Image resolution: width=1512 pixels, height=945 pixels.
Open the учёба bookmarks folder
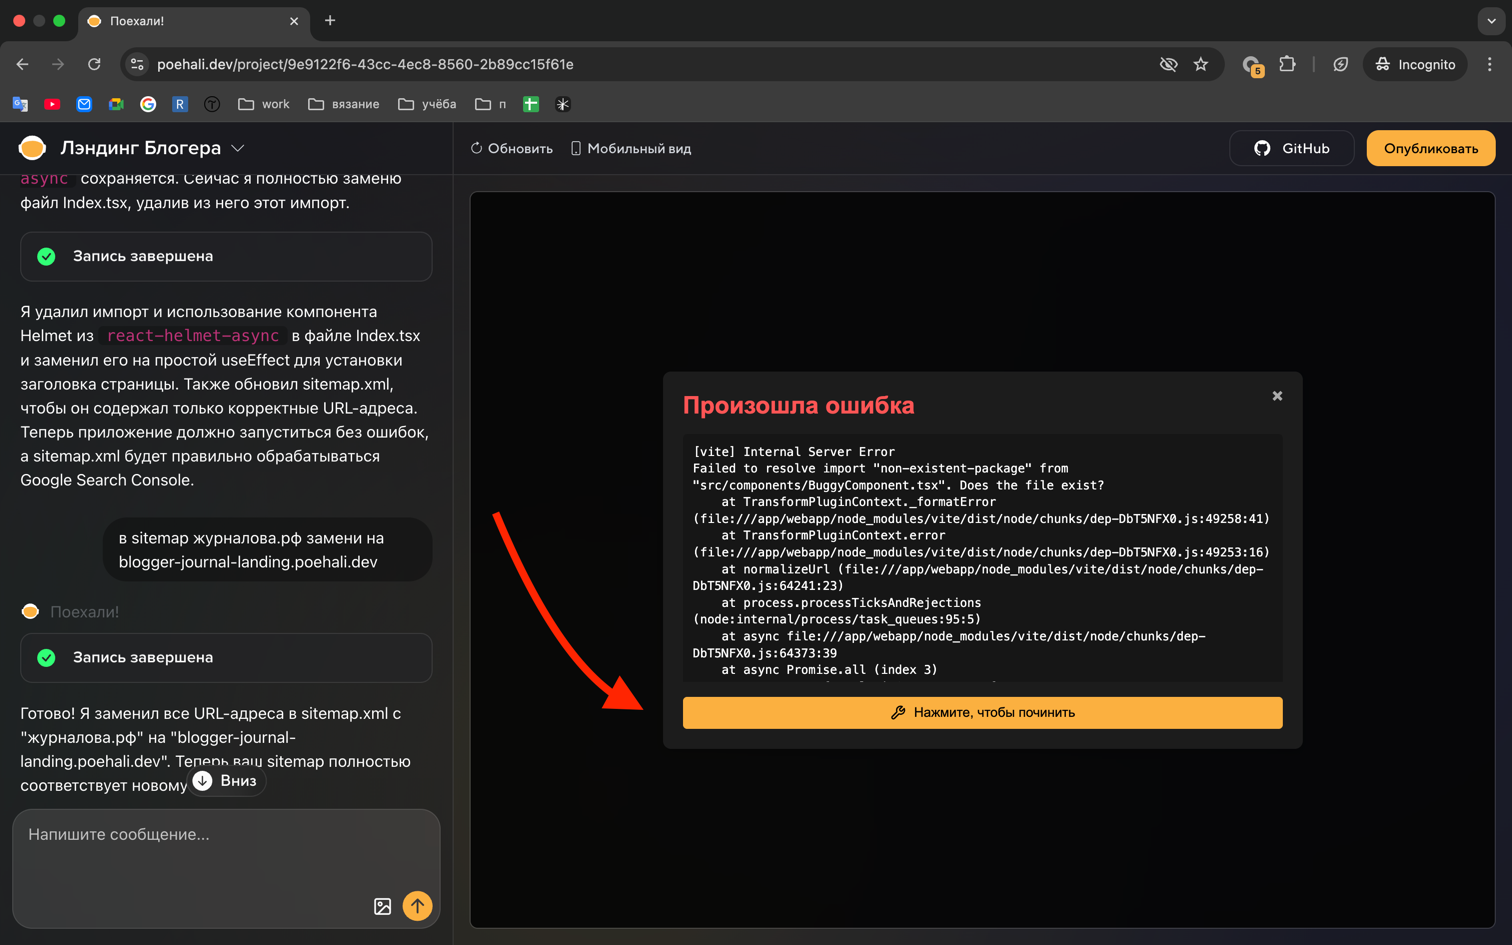tap(427, 104)
